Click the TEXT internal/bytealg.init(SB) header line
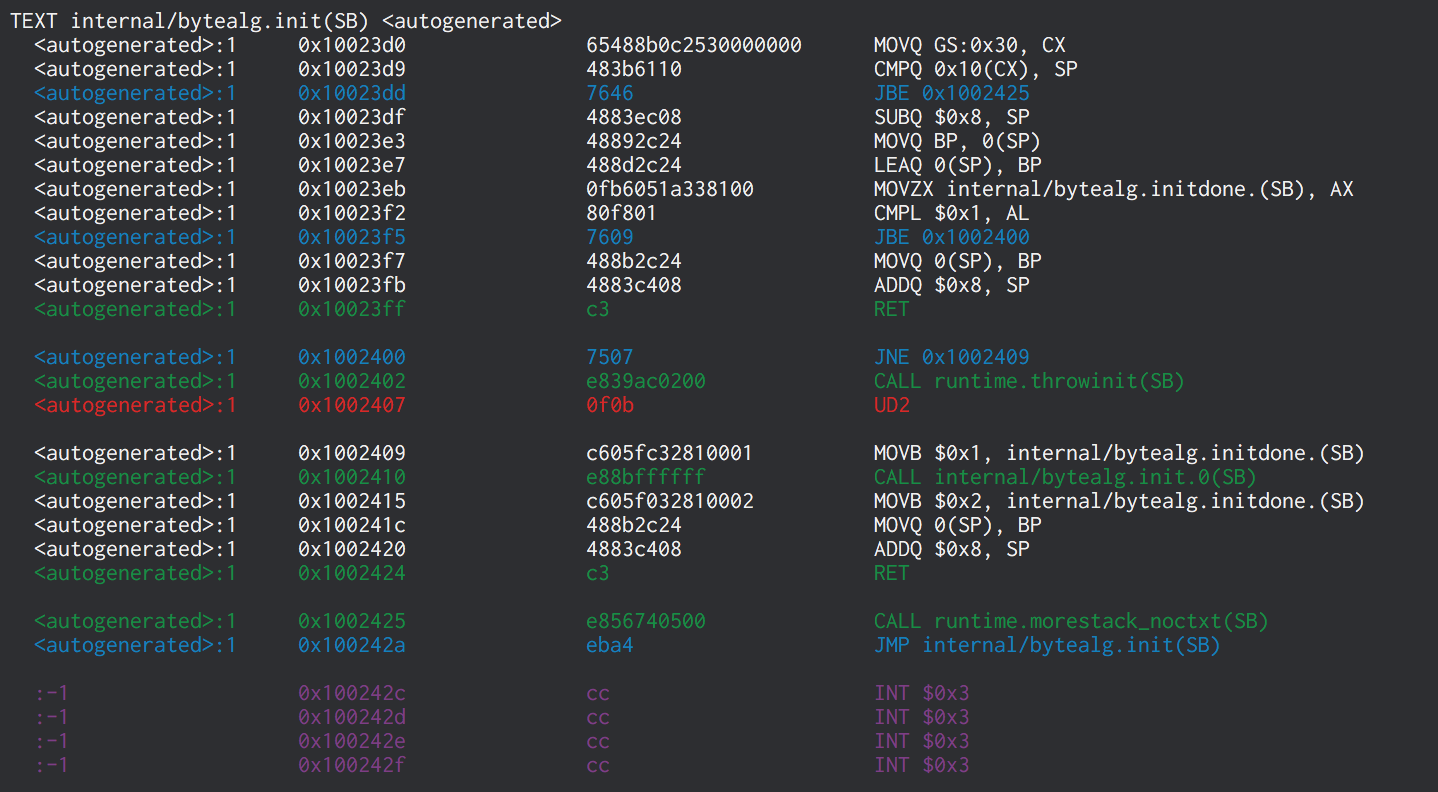1438x792 pixels. tap(285, 21)
